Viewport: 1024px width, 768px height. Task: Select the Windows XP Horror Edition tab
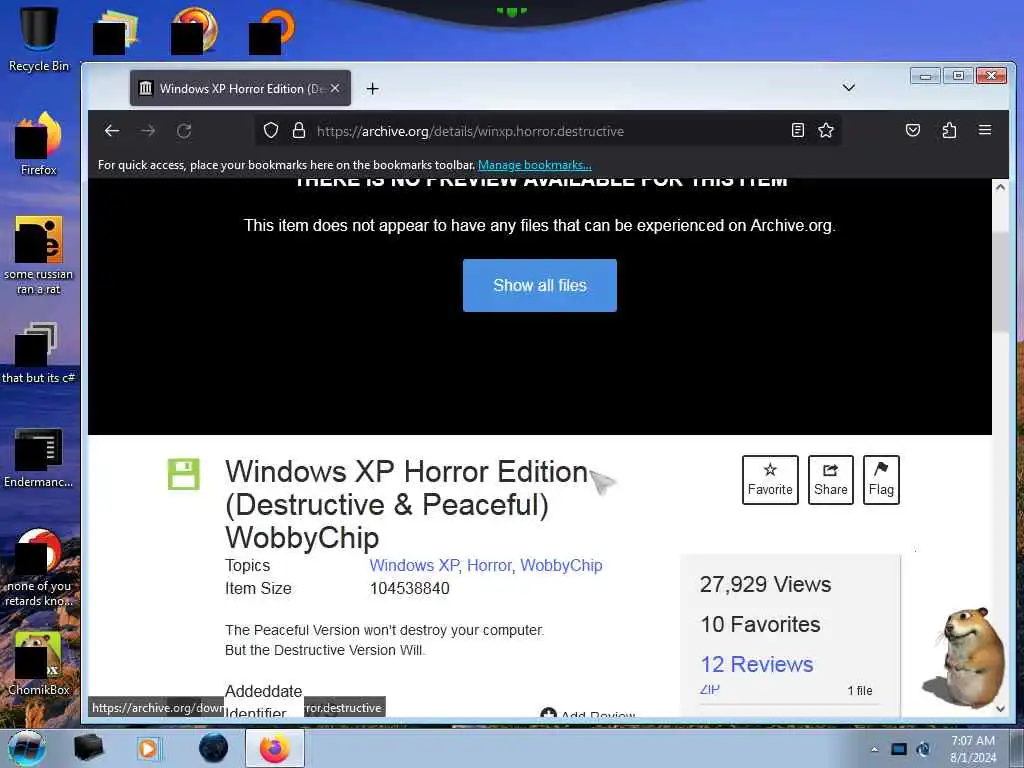click(240, 88)
